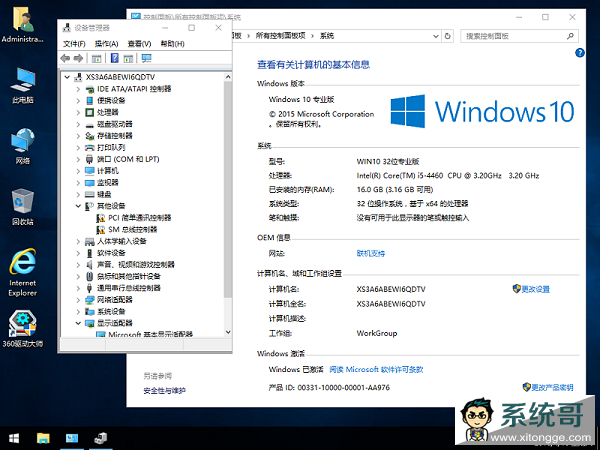Select the 360驱动大师 desktop icon

pyautogui.click(x=23, y=329)
